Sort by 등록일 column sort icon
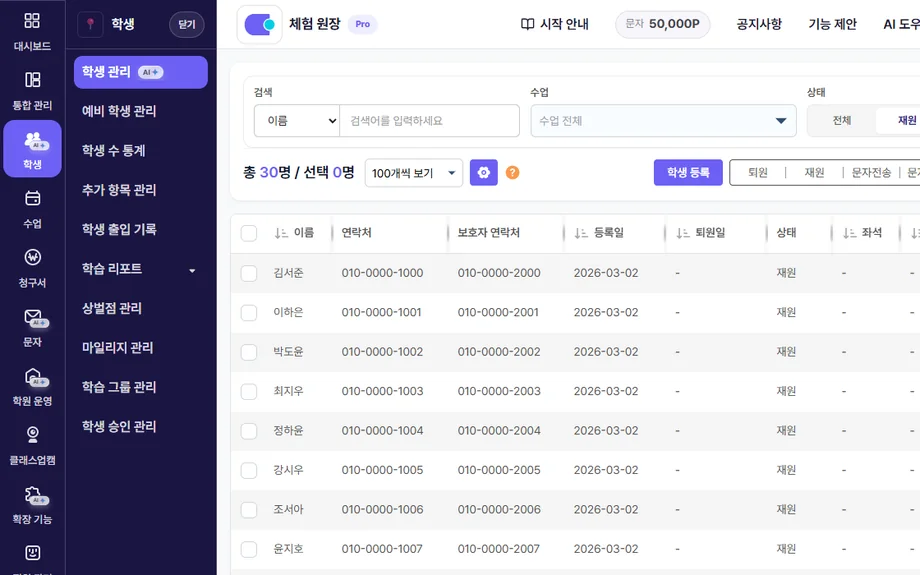Screen dimensions: 920x575 (x=581, y=233)
